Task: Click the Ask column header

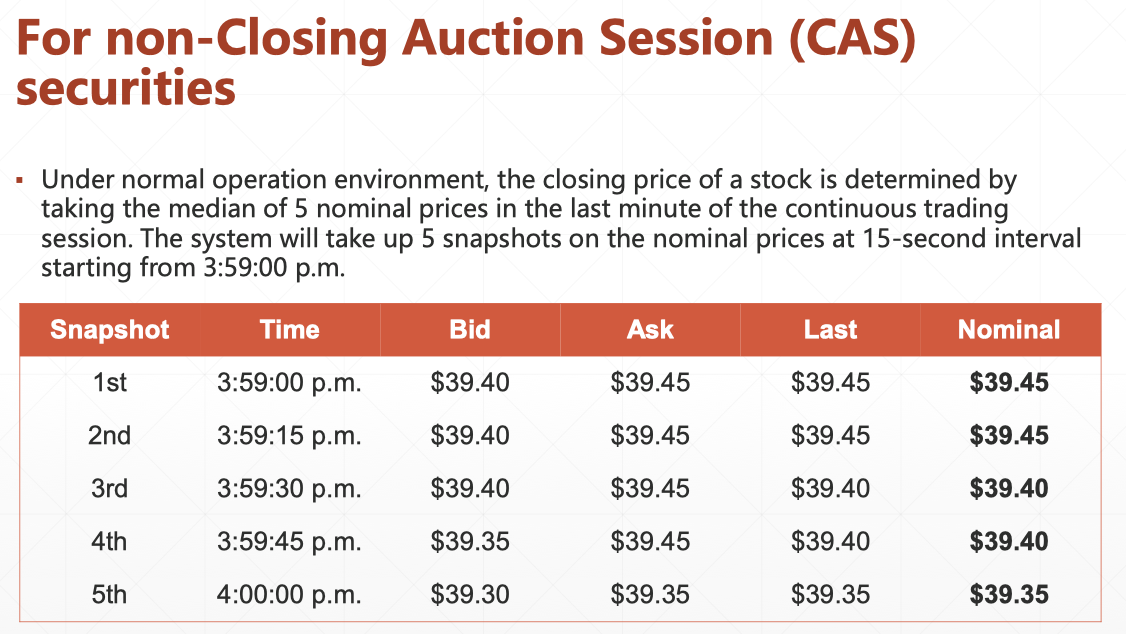Action: pos(650,330)
